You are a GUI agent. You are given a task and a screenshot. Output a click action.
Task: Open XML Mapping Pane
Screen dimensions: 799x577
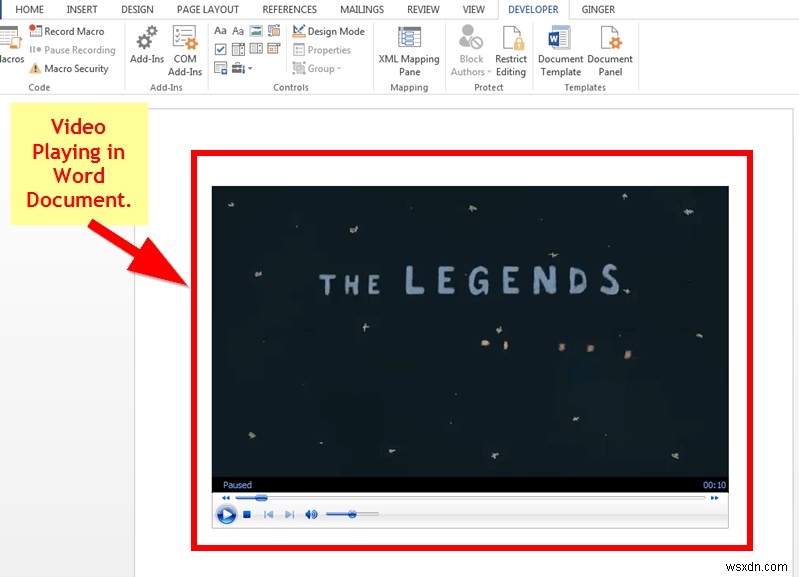point(409,51)
